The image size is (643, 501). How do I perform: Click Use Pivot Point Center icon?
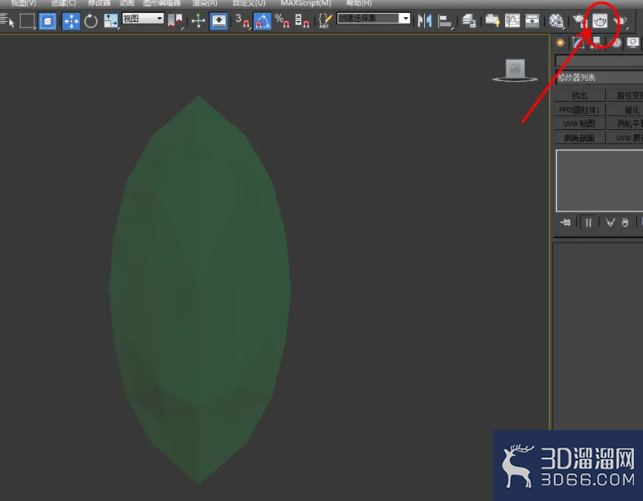pos(176,20)
